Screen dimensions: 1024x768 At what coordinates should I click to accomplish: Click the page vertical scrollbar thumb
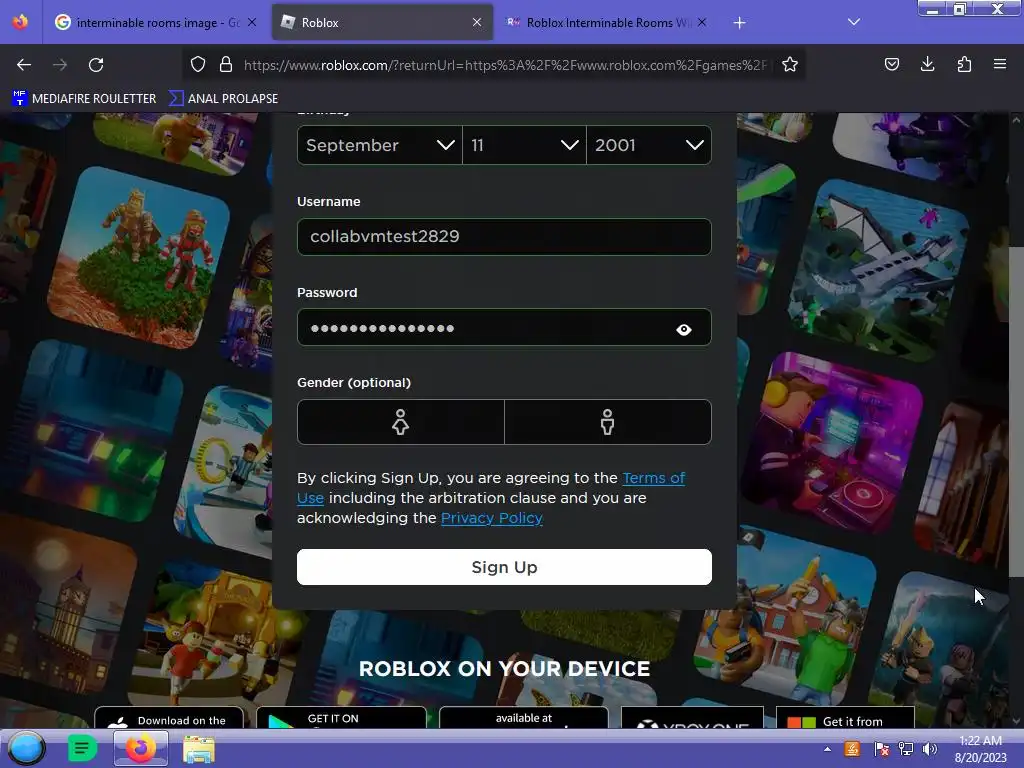click(x=1016, y=411)
